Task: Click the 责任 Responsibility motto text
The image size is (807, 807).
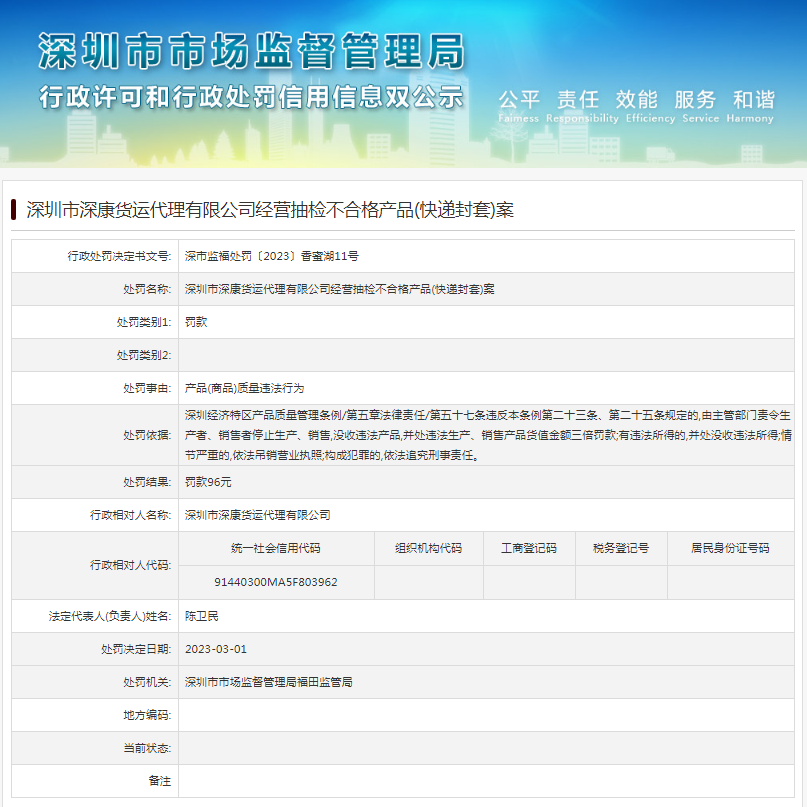Action: tap(582, 106)
